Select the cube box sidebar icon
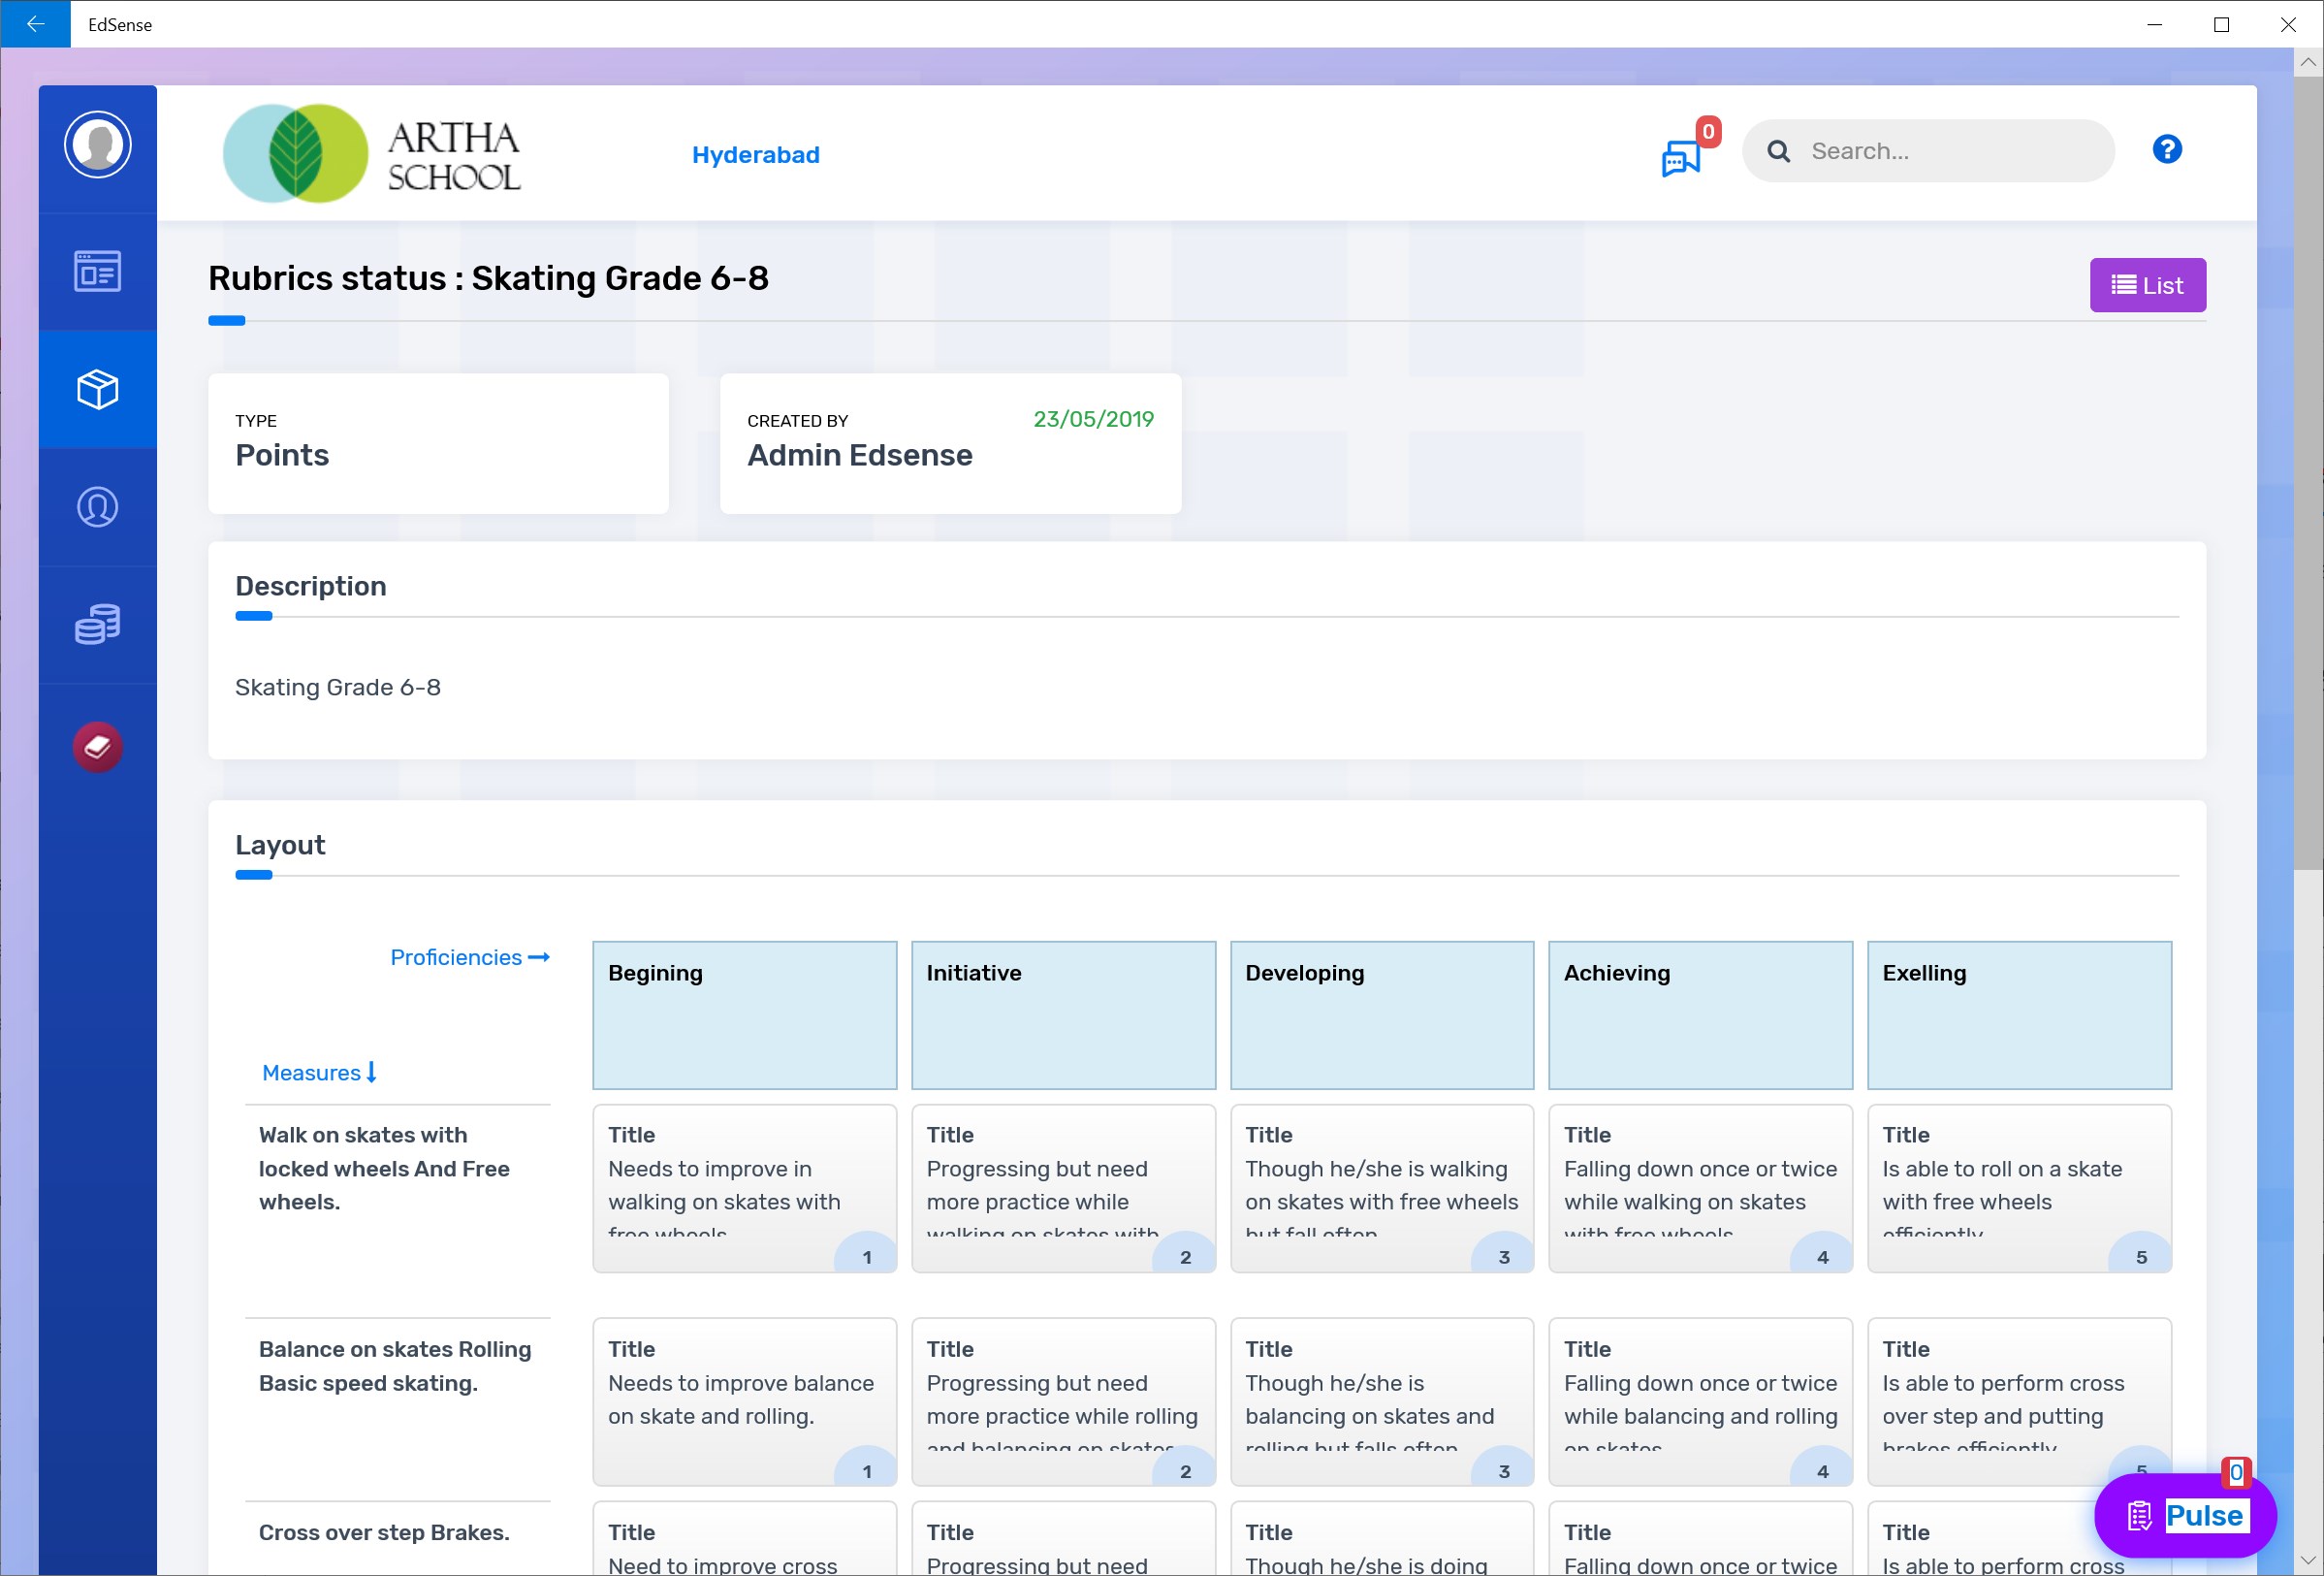 point(97,389)
